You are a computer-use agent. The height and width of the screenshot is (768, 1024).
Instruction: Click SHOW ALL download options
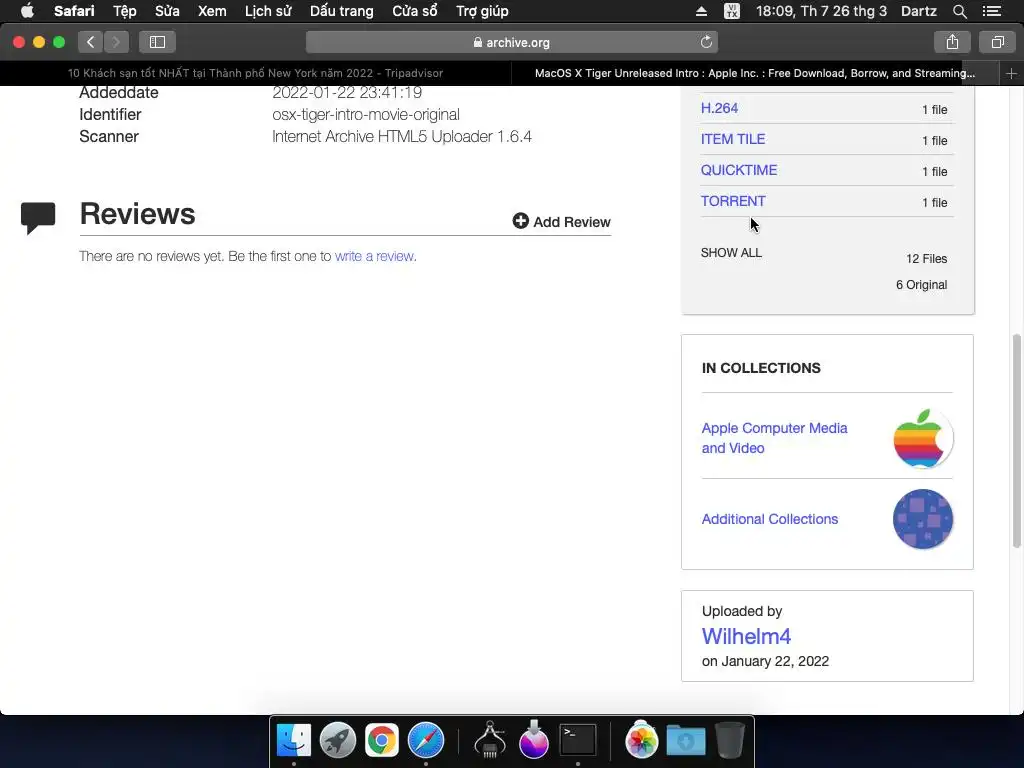coord(731,253)
